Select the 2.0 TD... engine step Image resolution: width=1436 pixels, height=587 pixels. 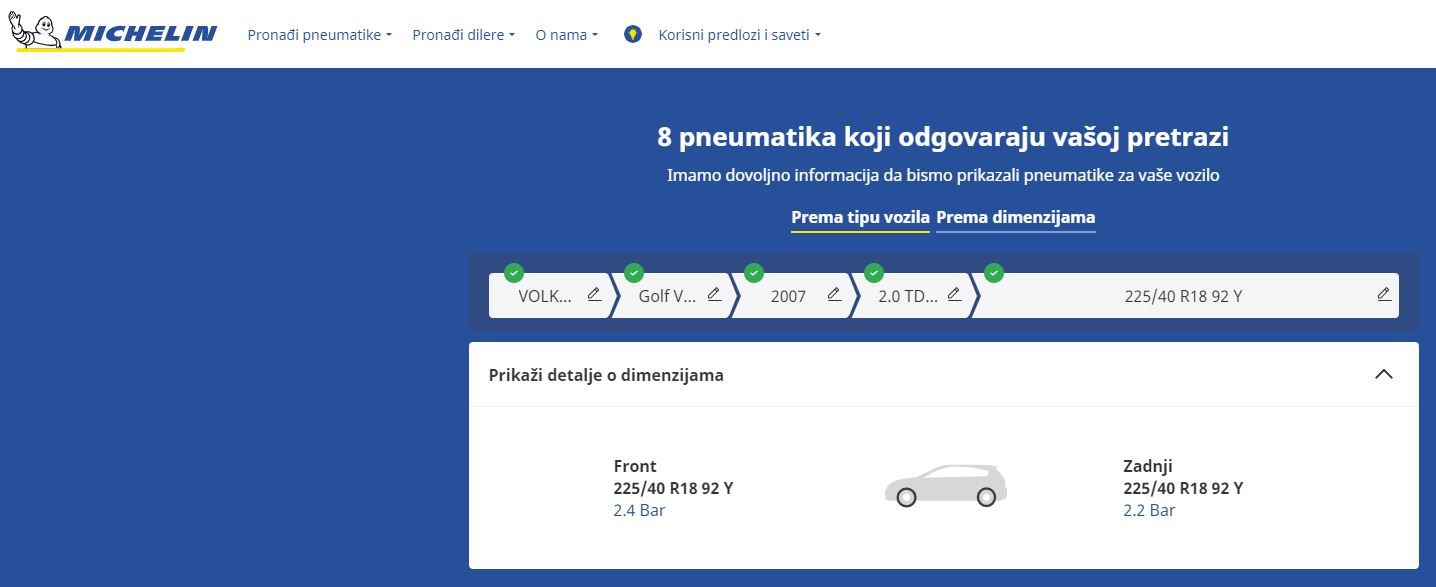point(910,296)
